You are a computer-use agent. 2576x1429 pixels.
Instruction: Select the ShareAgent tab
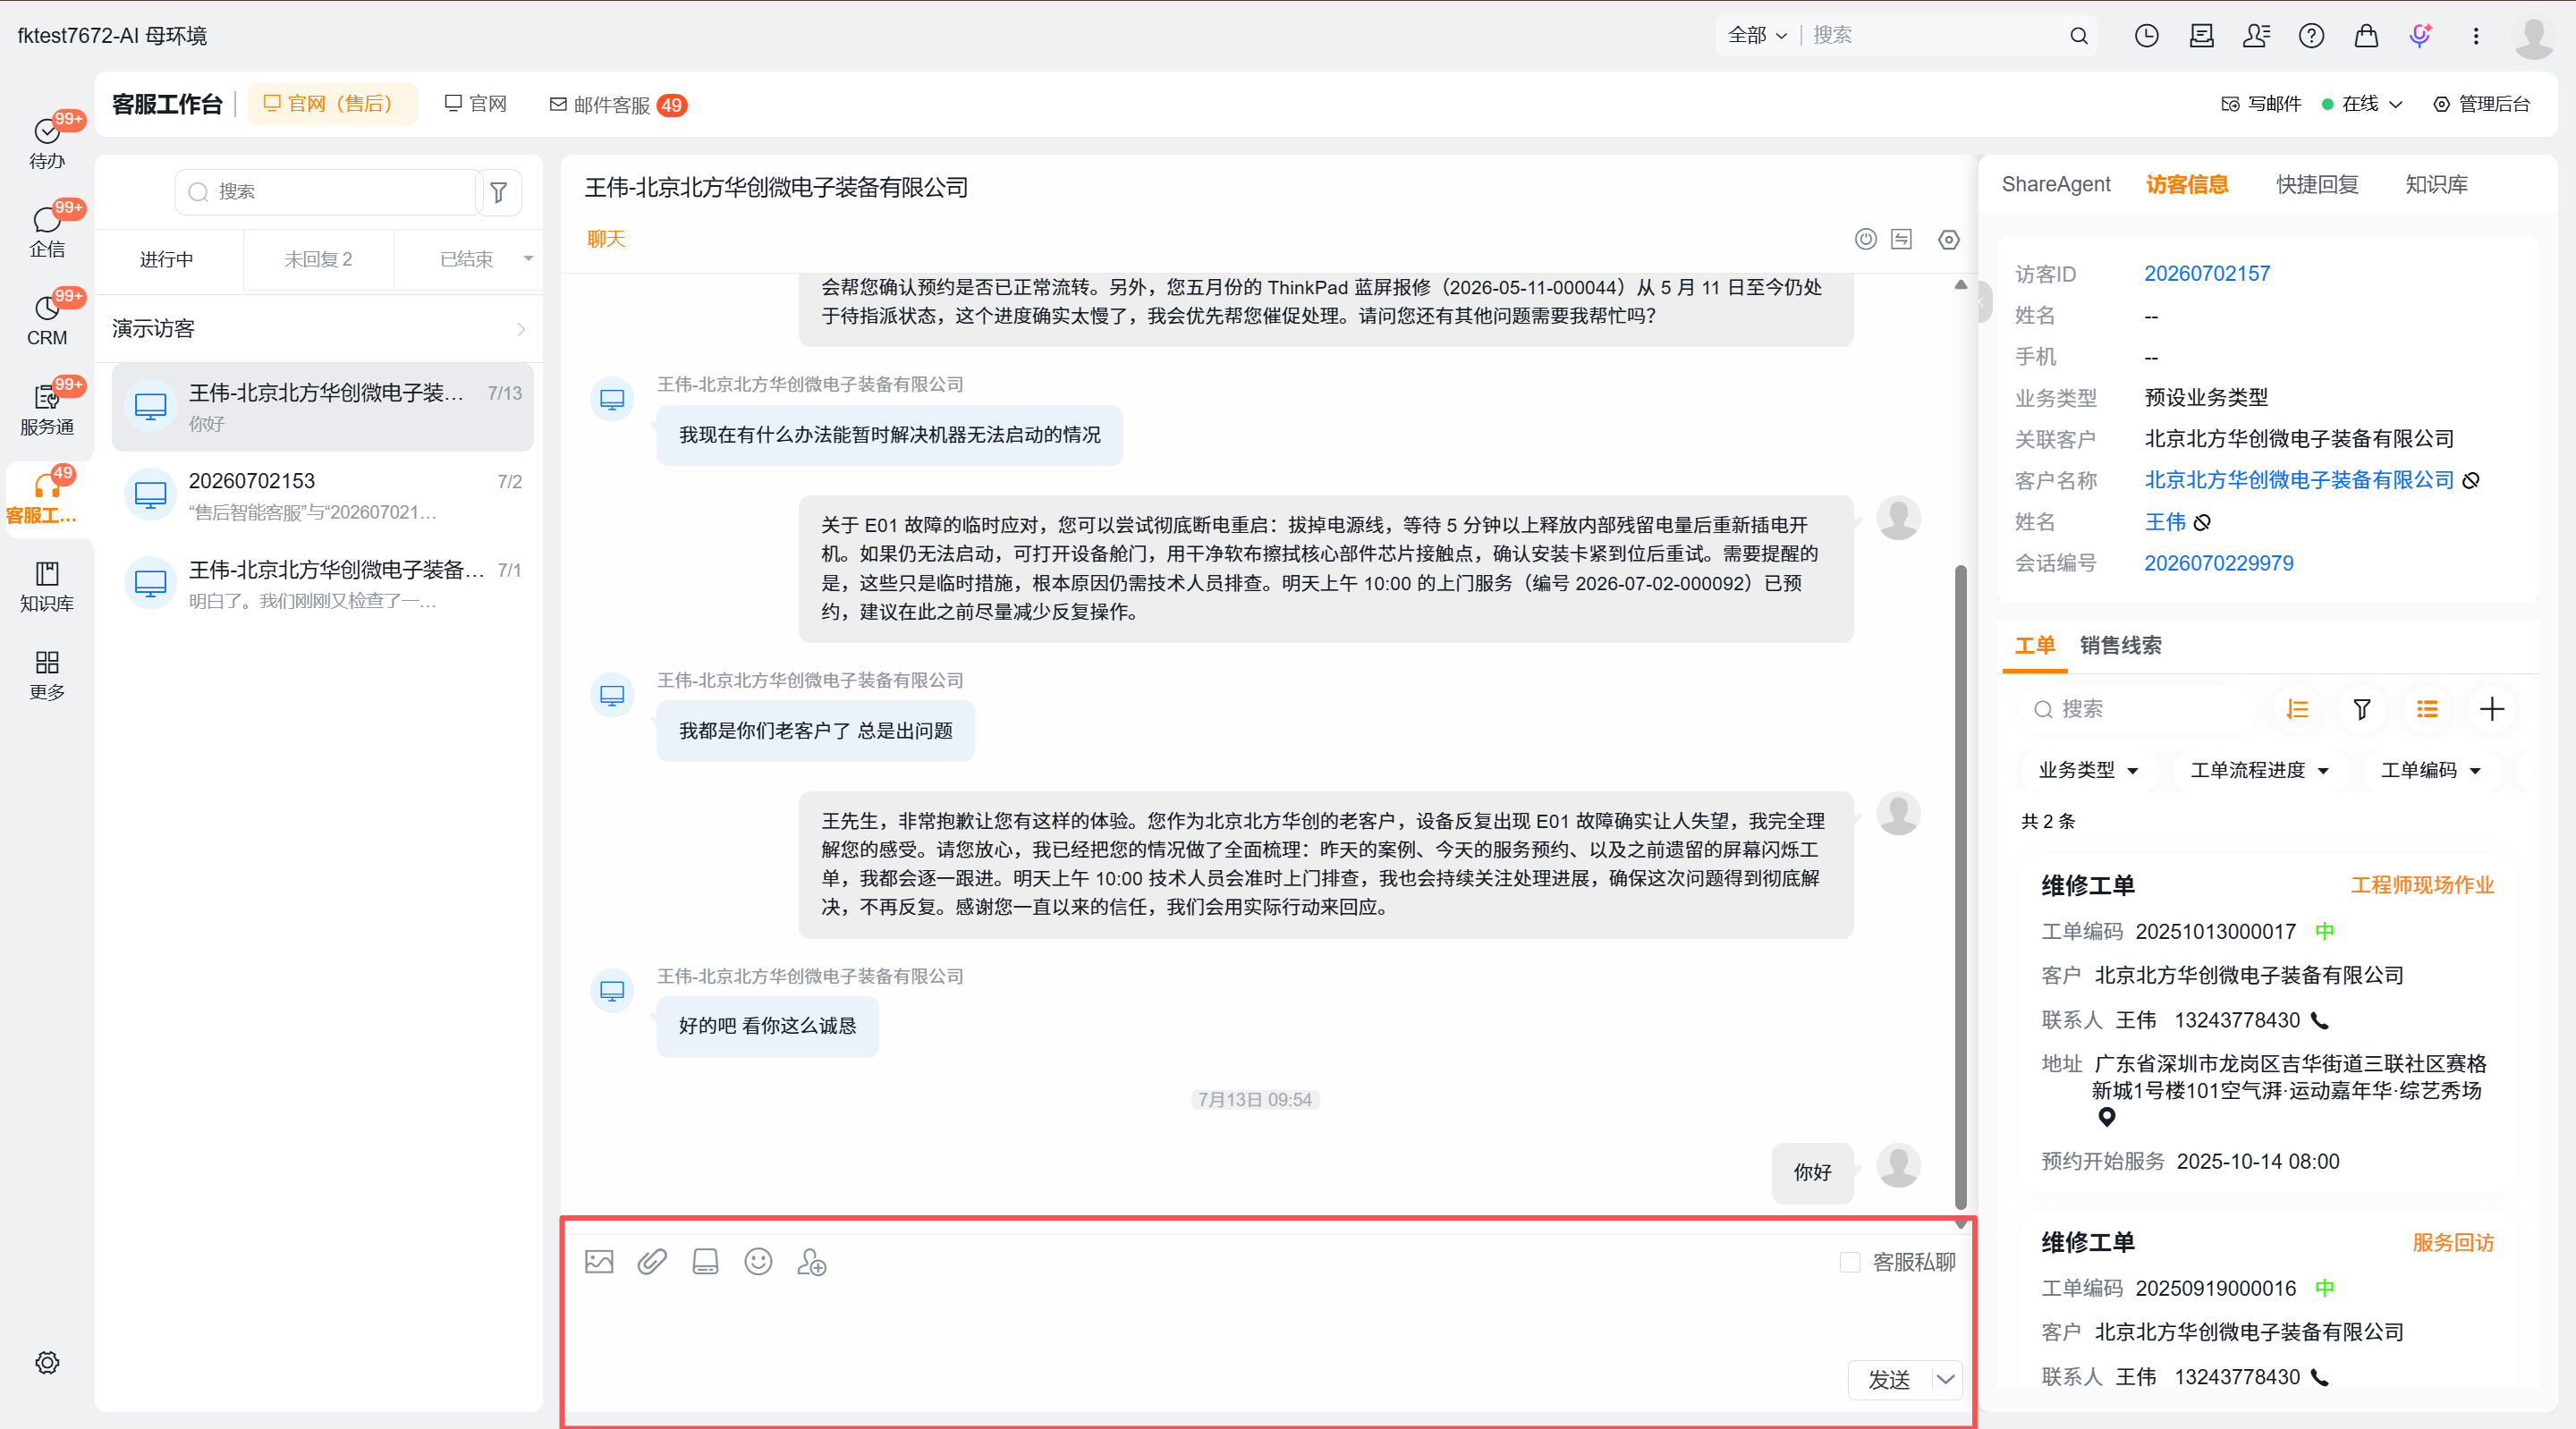coord(2056,184)
